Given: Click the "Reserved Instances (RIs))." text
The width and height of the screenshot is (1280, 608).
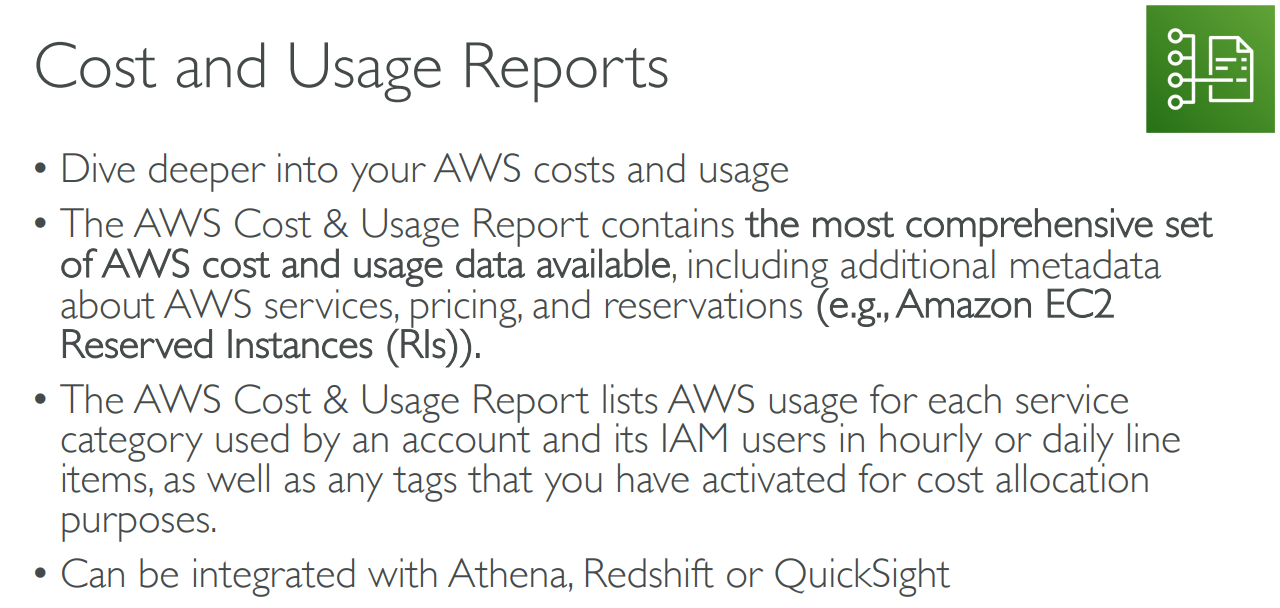Looking at the screenshot, I should click(270, 345).
